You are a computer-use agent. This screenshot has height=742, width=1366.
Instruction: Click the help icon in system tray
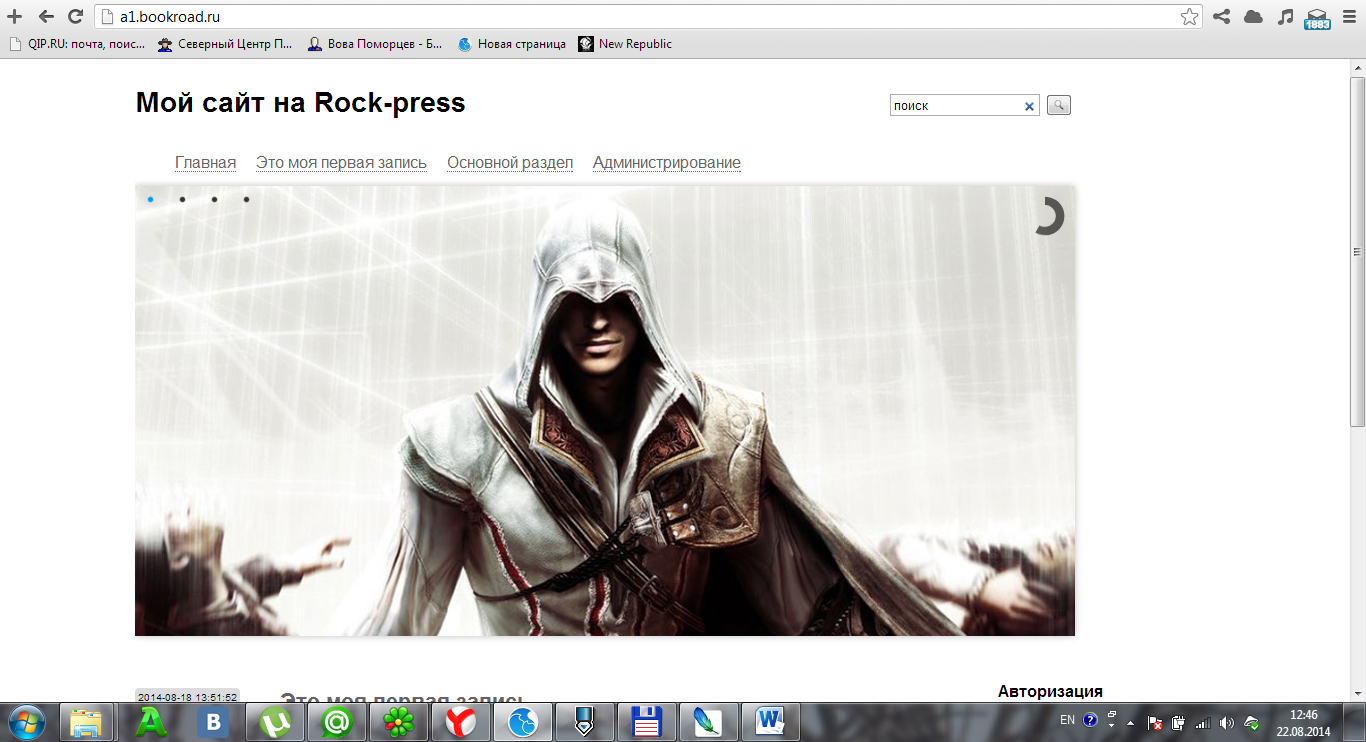(1090, 720)
